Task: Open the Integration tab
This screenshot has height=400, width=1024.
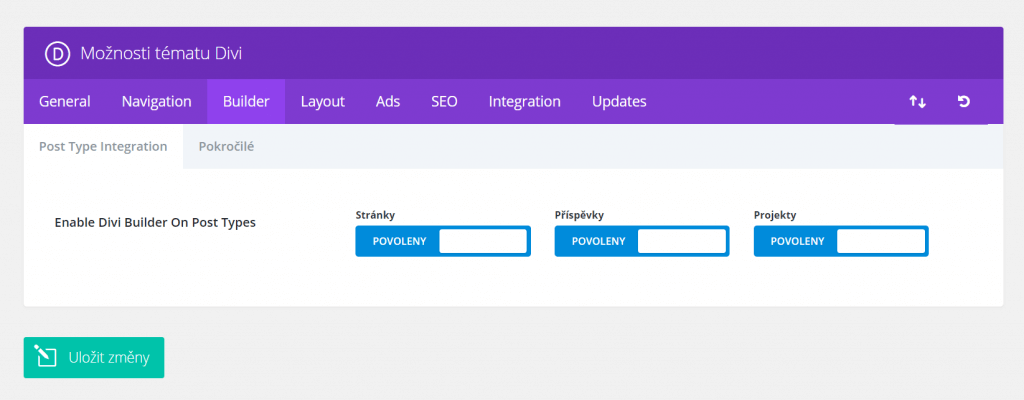Action: [524, 101]
